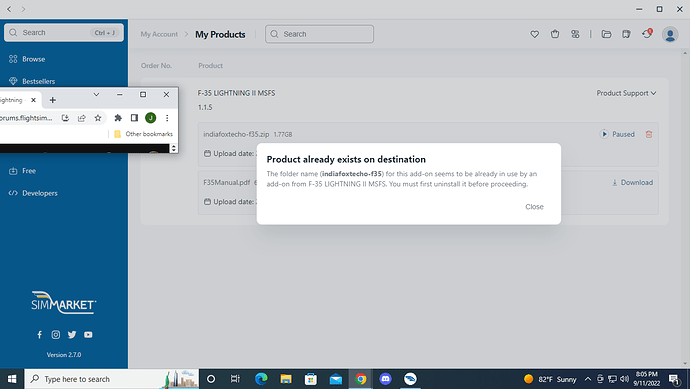
Task: Toggle Chrome side panel icon
Action: click(x=134, y=118)
